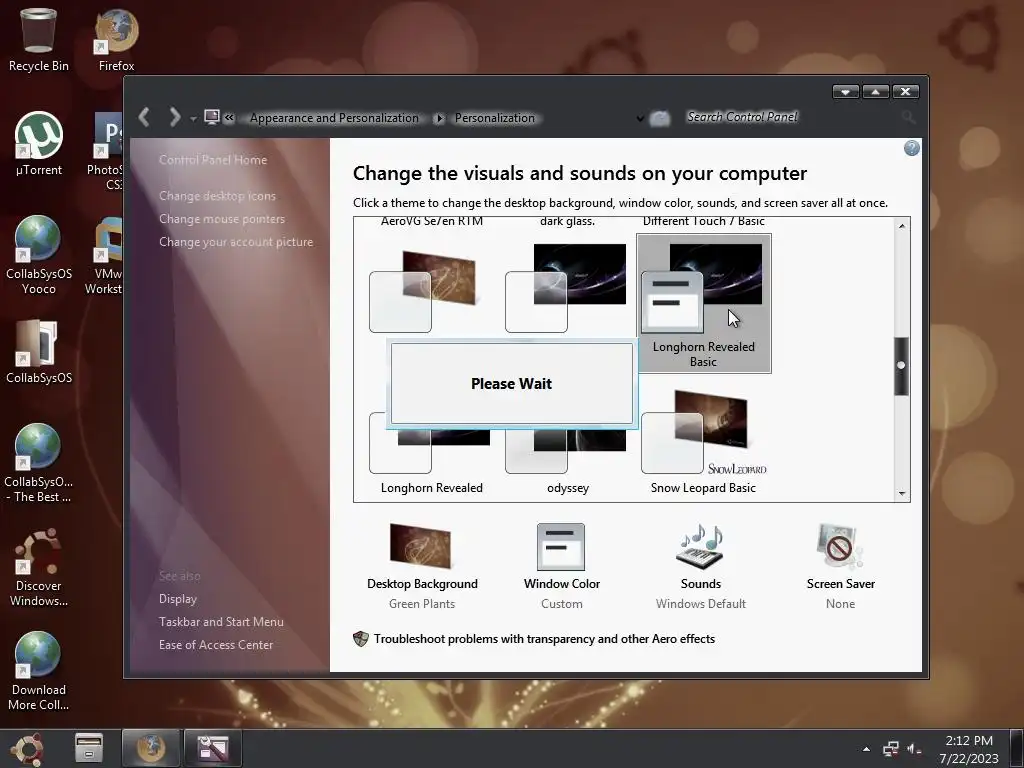Open the µTorrent desktop shortcut
Screen dimensions: 1024x768
click(39, 144)
